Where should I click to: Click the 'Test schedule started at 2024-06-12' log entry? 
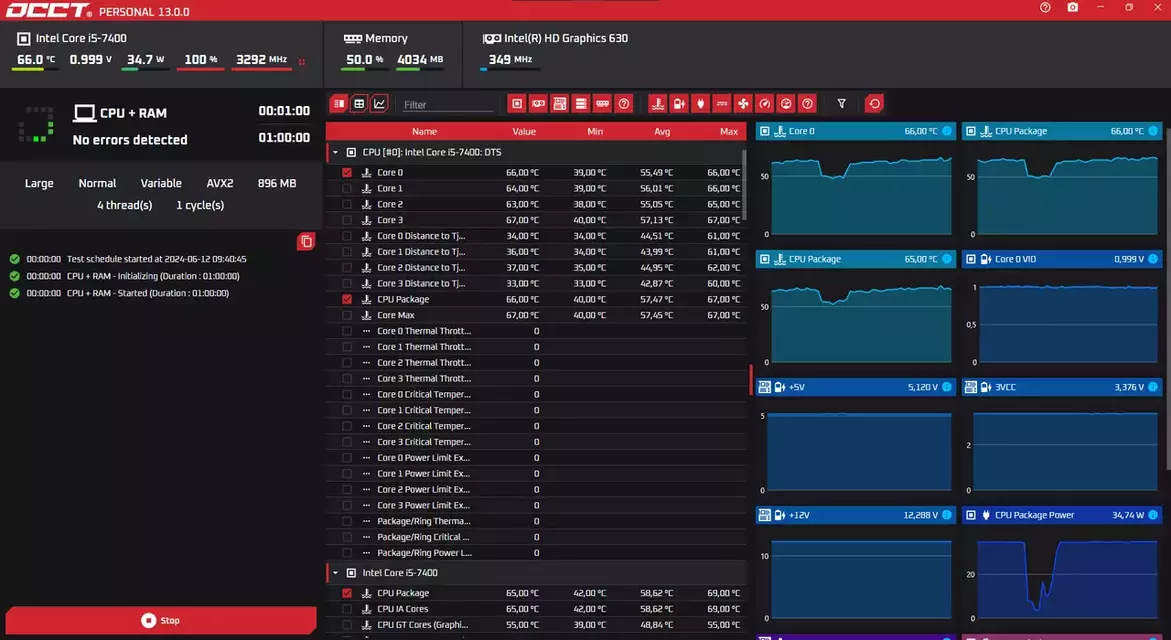tap(156, 259)
